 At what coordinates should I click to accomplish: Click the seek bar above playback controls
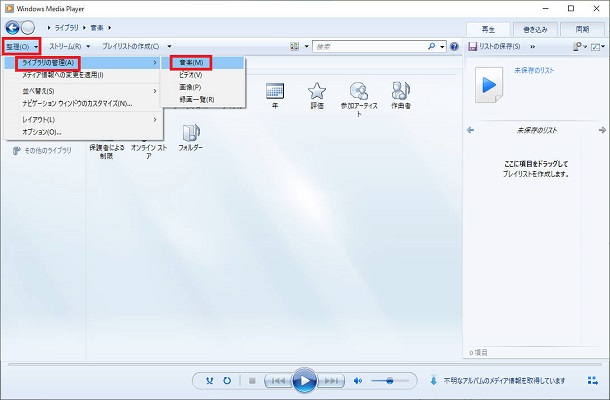tap(305, 365)
